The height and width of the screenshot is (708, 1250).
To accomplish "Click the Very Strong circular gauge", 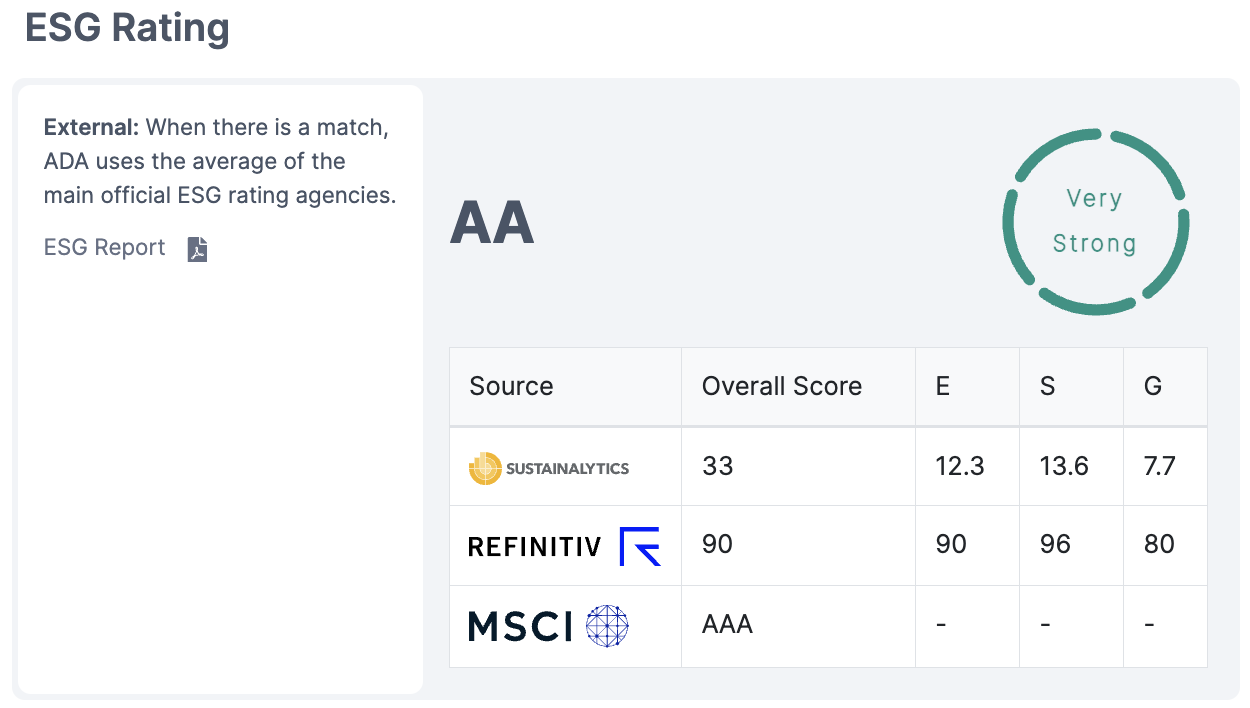I will point(1095,221).
